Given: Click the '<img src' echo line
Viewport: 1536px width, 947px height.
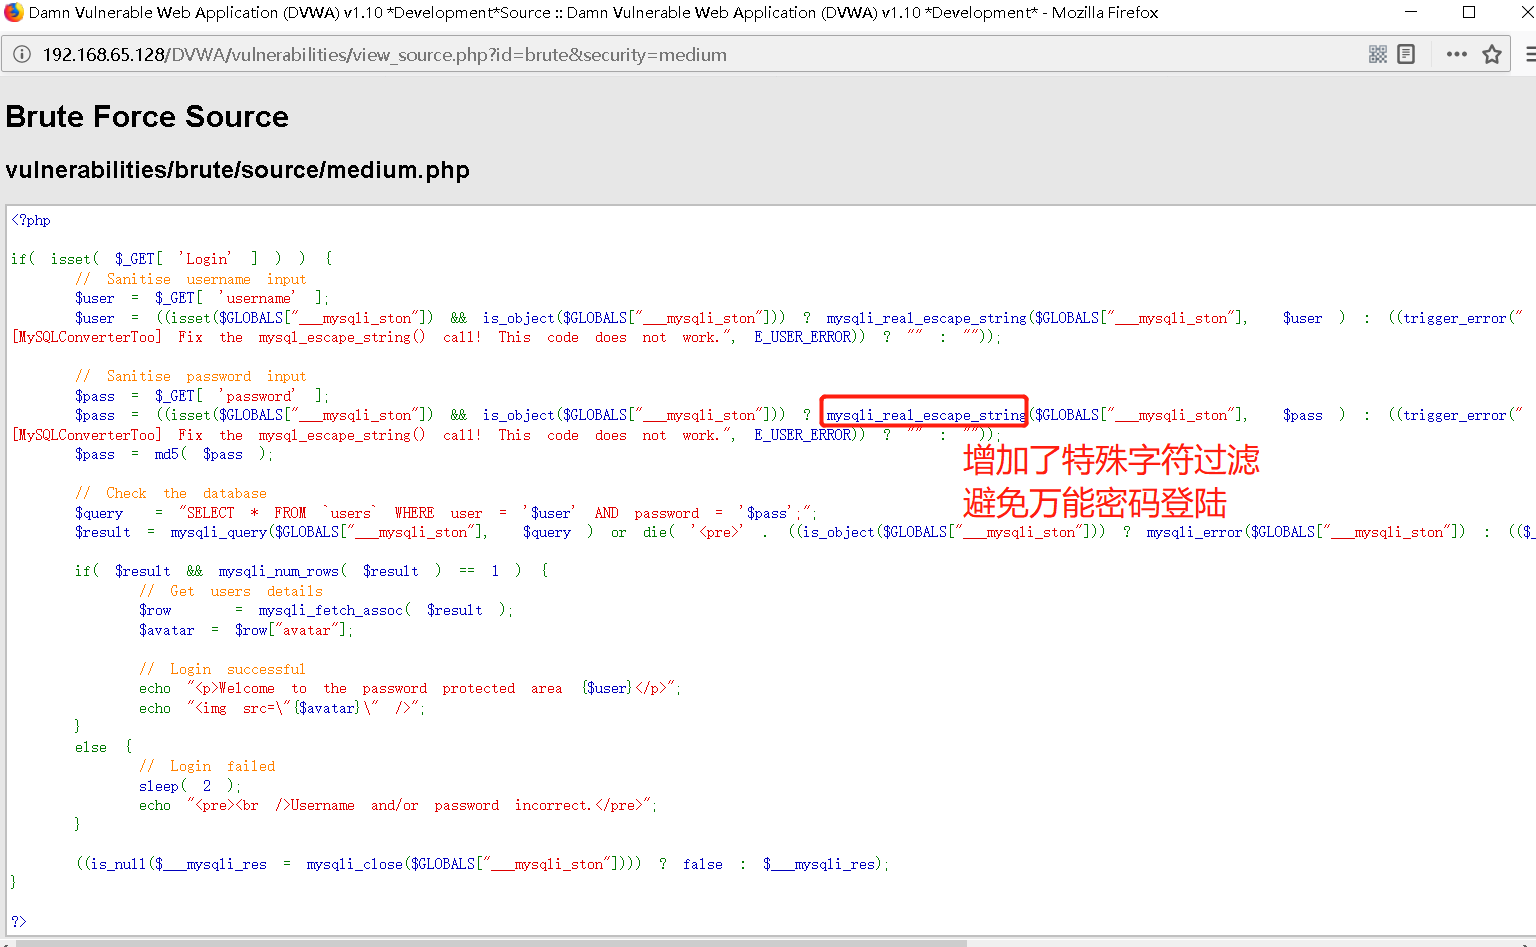Looking at the screenshot, I should 282,708.
